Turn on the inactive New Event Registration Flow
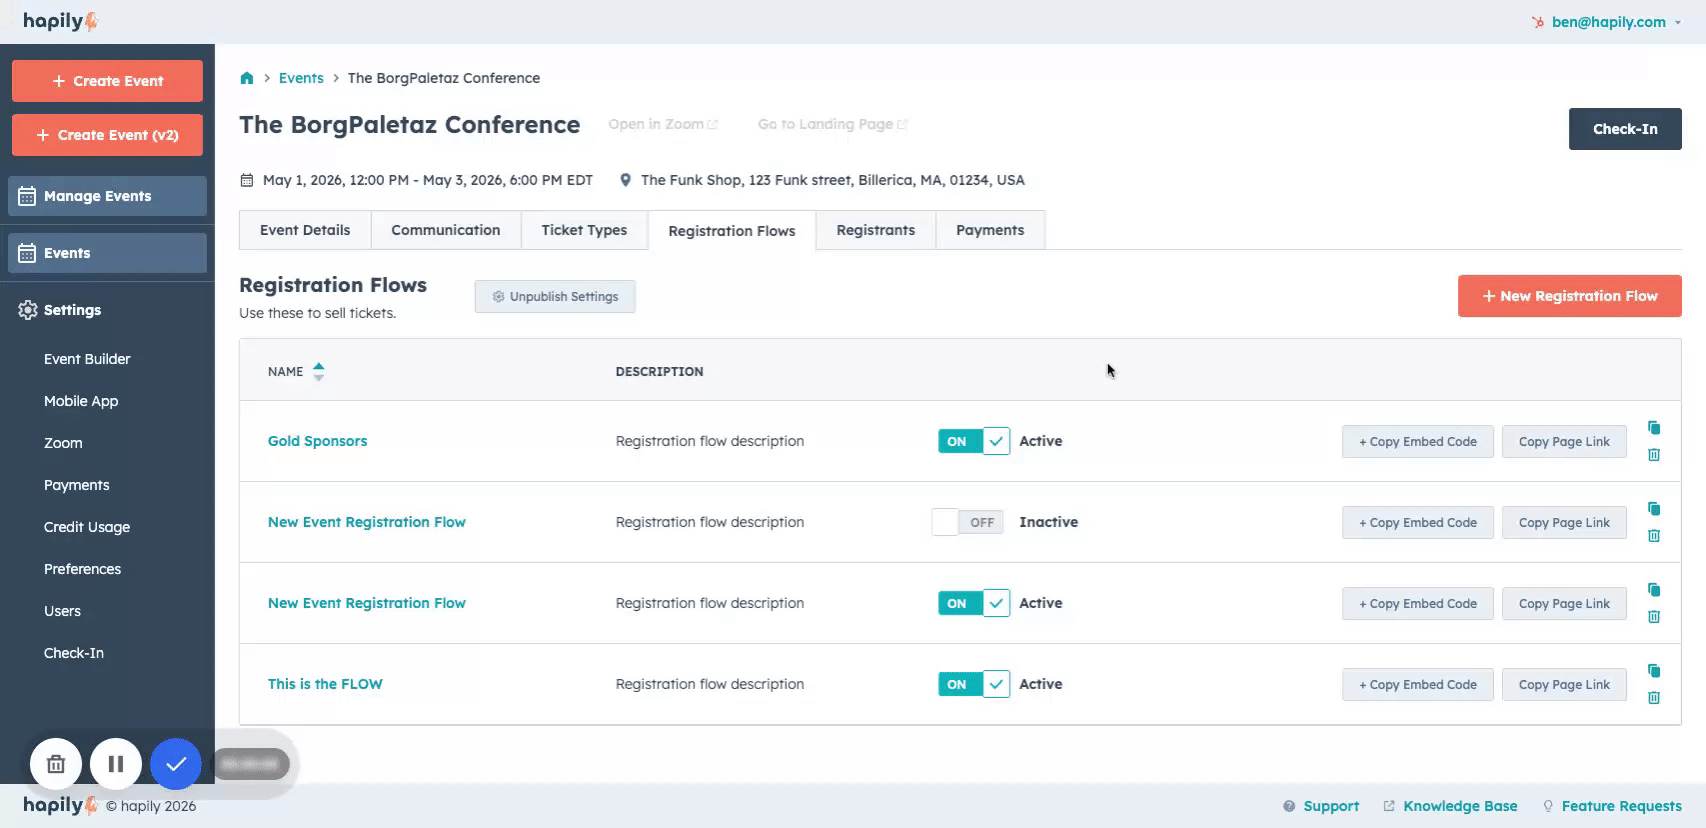1706x828 pixels. click(967, 522)
